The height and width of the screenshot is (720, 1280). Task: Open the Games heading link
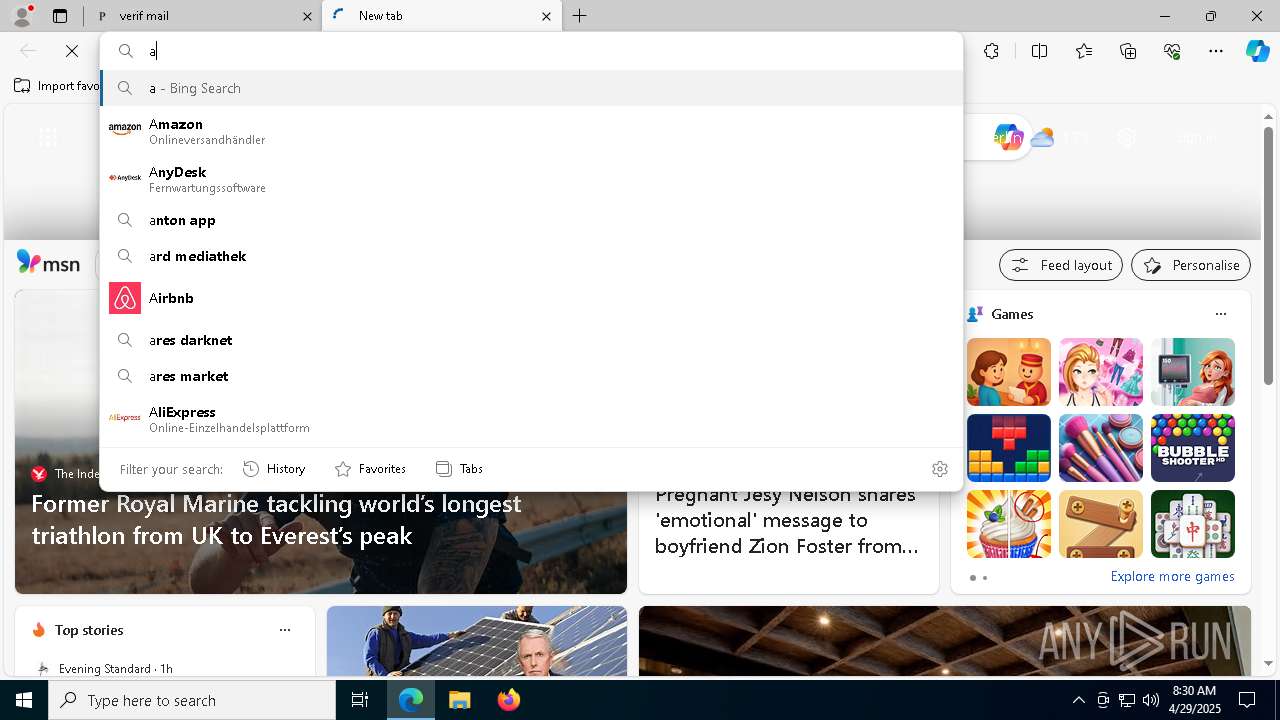(1012, 314)
